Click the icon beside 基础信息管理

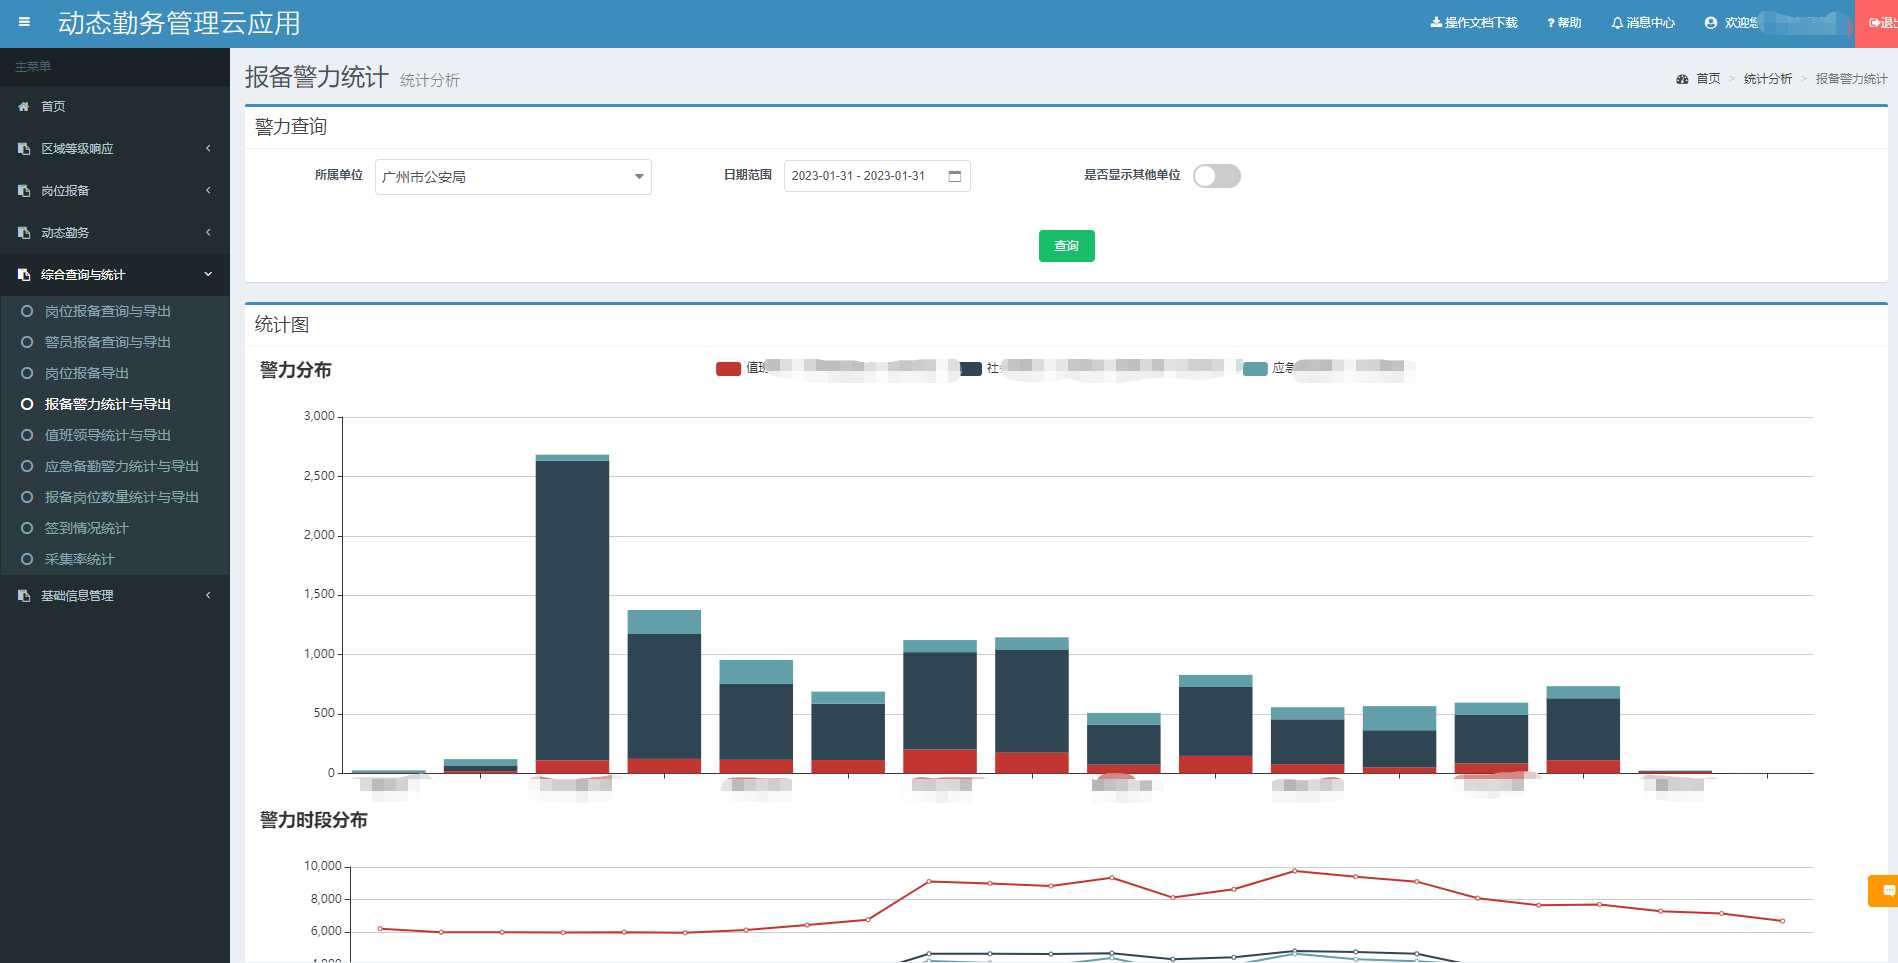[x=24, y=595]
